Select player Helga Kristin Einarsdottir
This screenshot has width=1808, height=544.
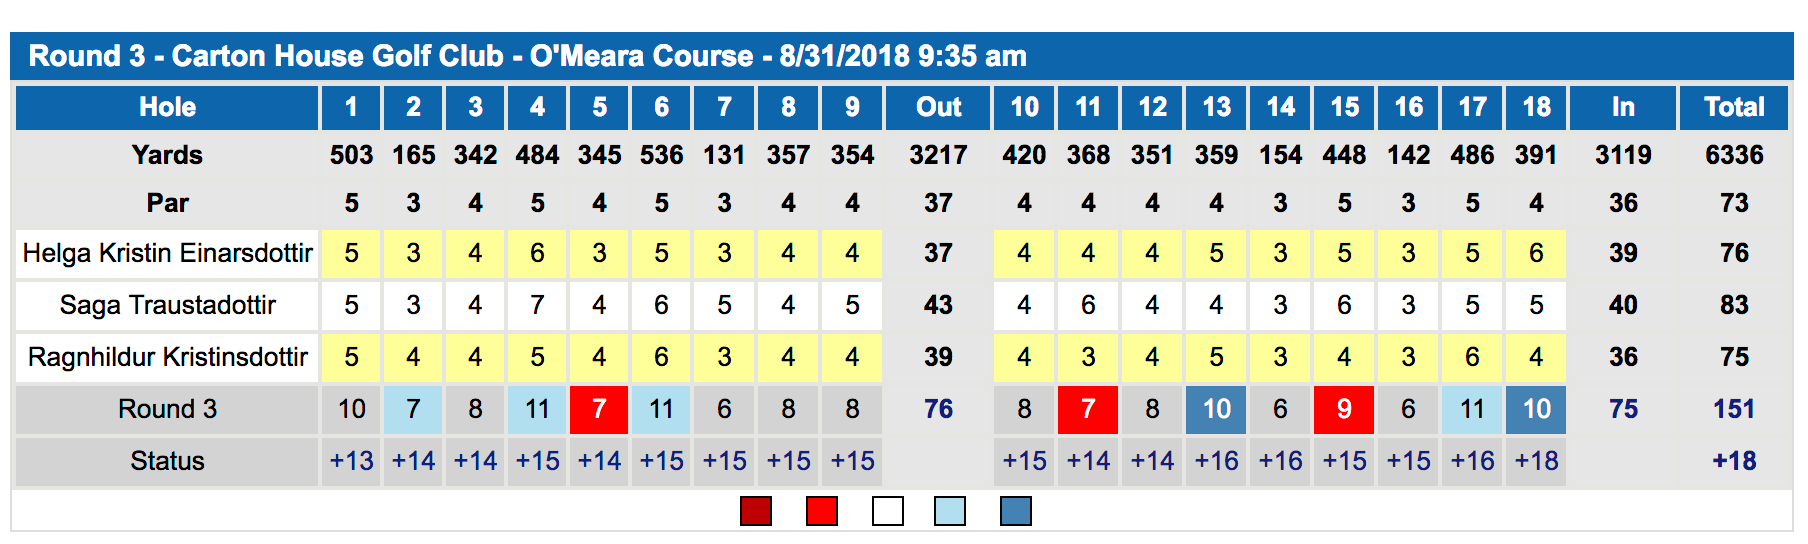(x=168, y=253)
